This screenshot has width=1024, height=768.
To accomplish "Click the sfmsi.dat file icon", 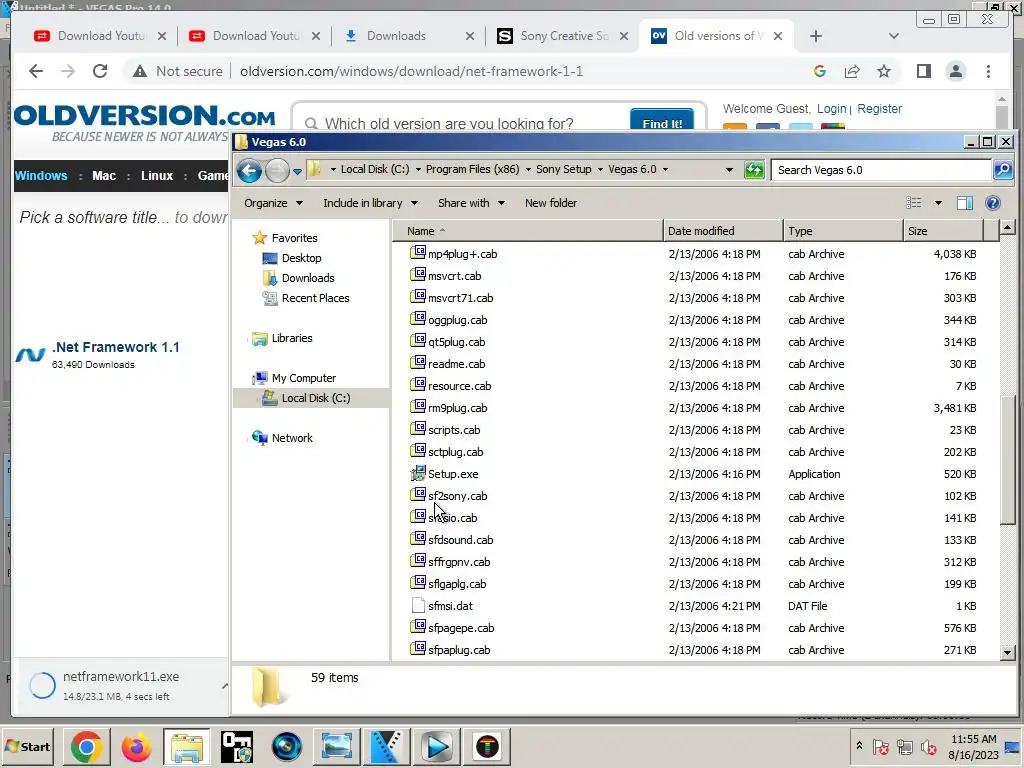I will [x=418, y=606].
